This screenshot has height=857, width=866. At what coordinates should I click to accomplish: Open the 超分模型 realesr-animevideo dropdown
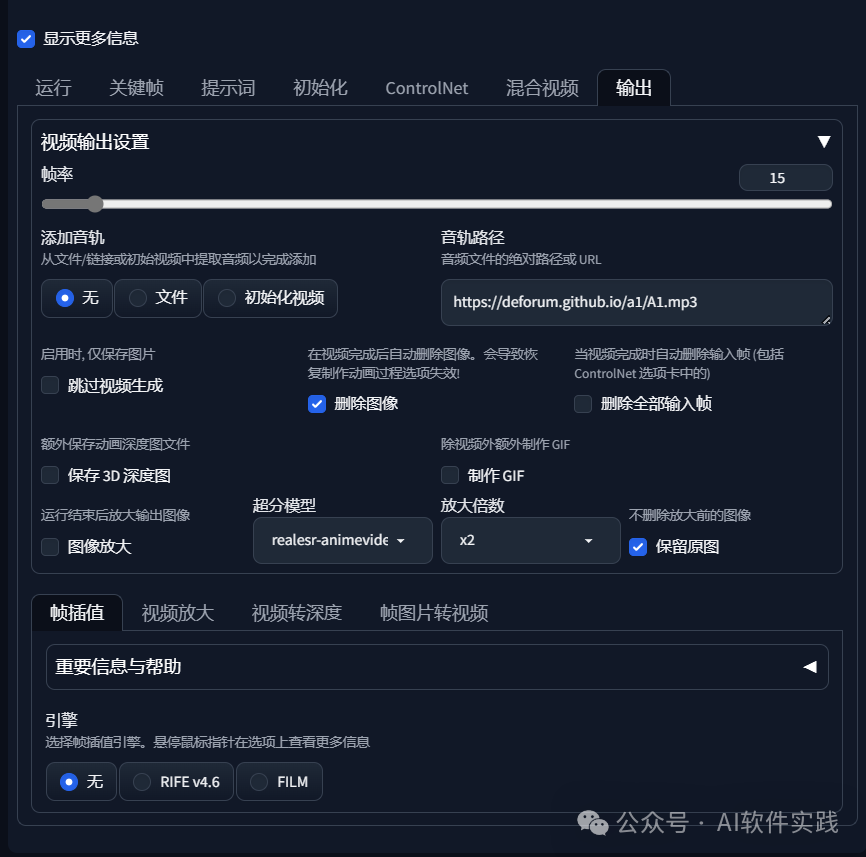(x=342, y=541)
